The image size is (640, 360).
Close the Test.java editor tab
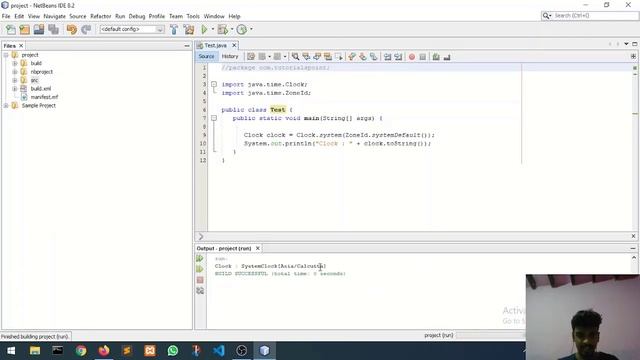[x=234, y=45]
